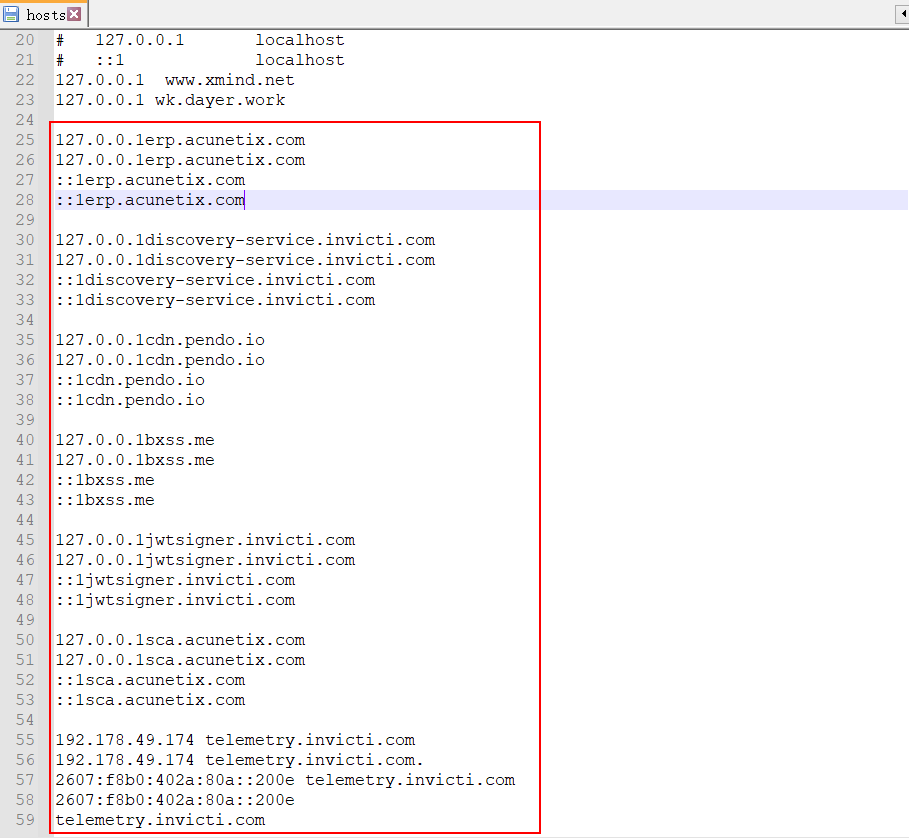Place cursor on 'www.xmind.net' entry

[x=230, y=80]
